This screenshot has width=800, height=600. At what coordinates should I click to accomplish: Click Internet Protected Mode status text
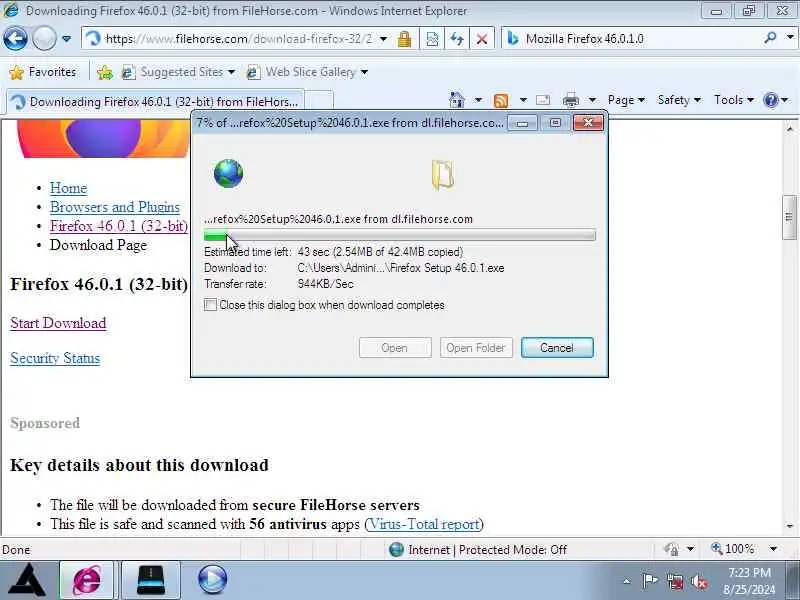point(487,550)
